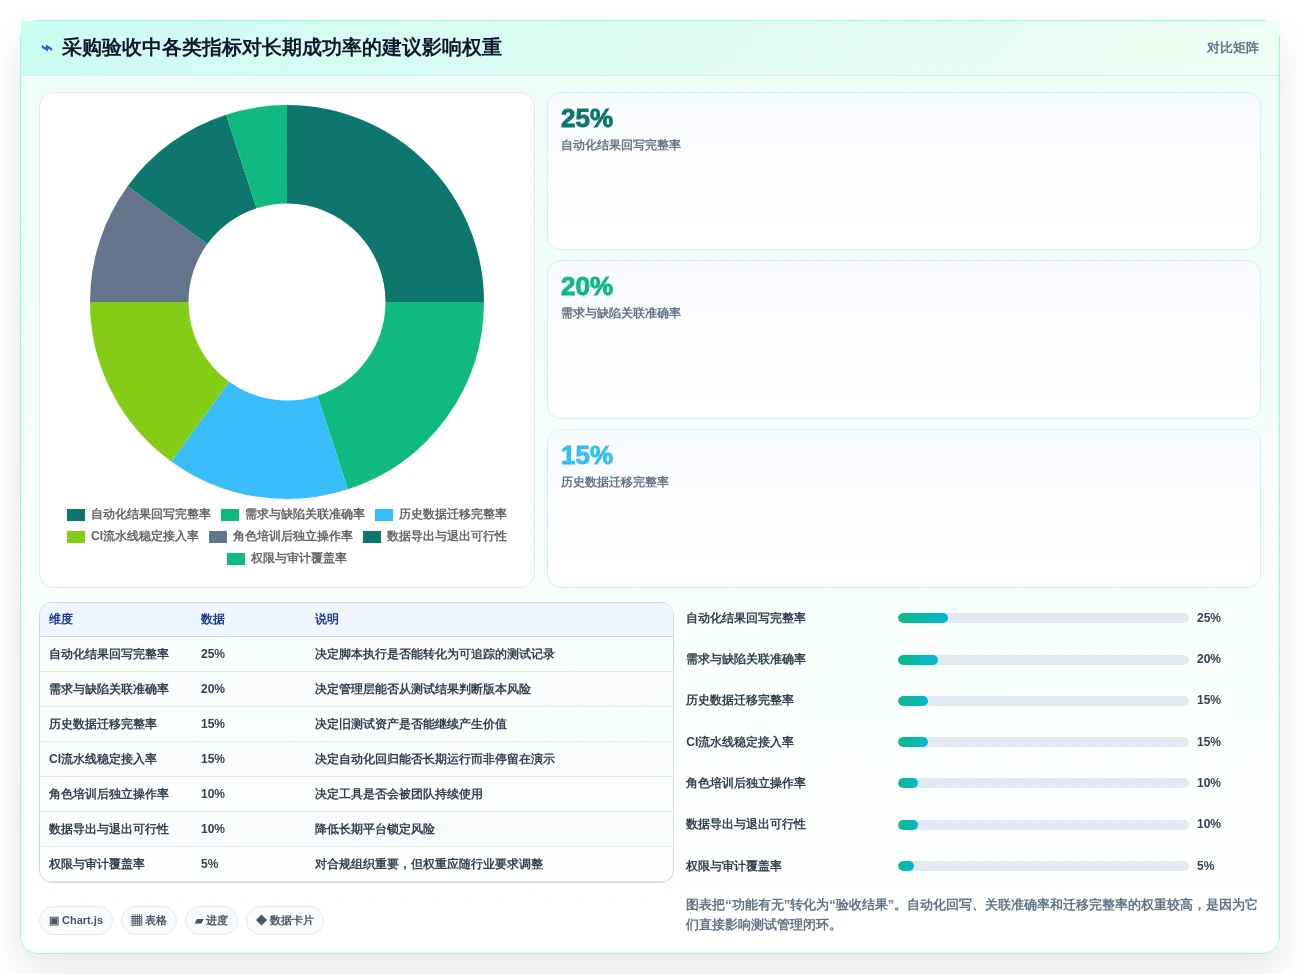Click the Chart.js tag chip
This screenshot has width=1300, height=974.
click(76, 921)
